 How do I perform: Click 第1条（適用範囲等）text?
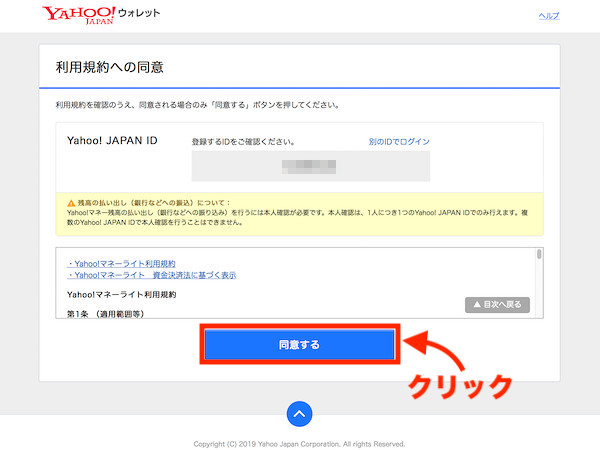[106, 314]
